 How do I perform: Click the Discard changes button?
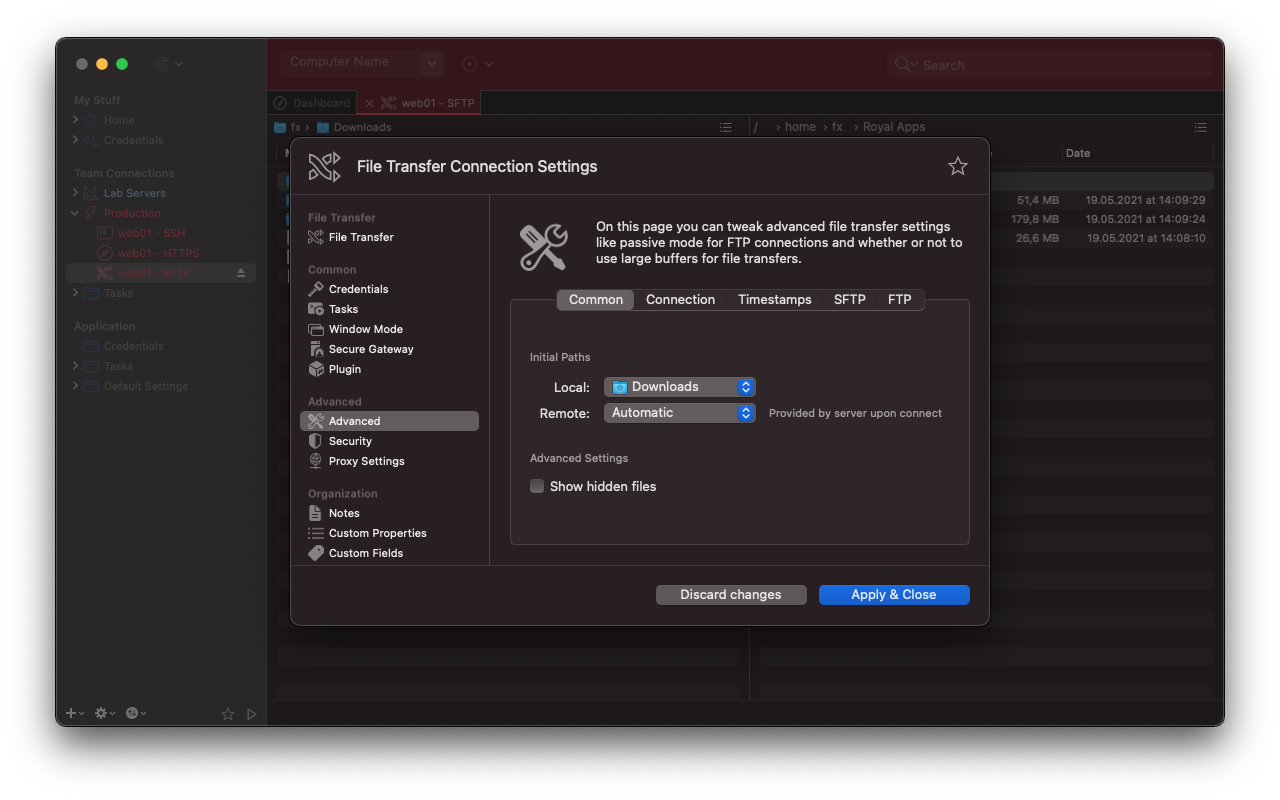(731, 594)
